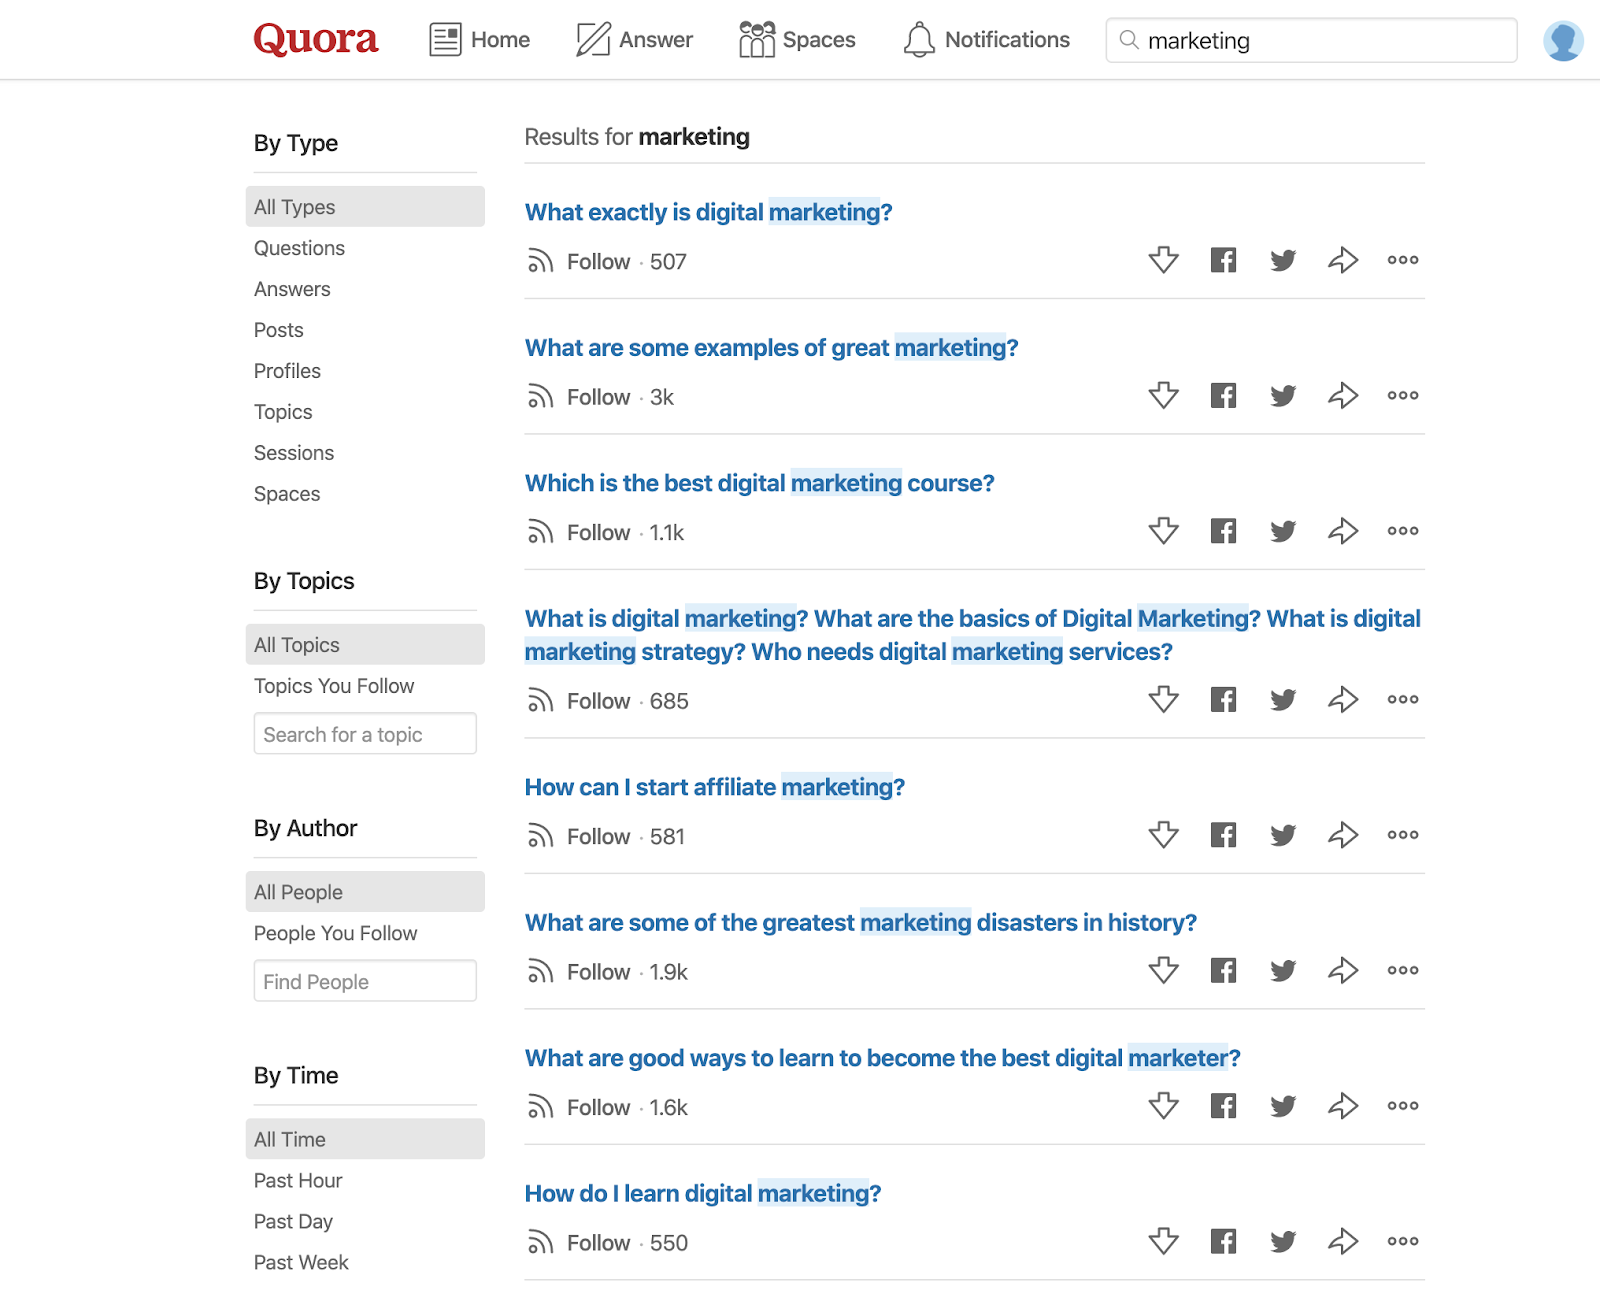The width and height of the screenshot is (1600, 1290).
Task: Filter results by Profiles
Action: click(287, 371)
